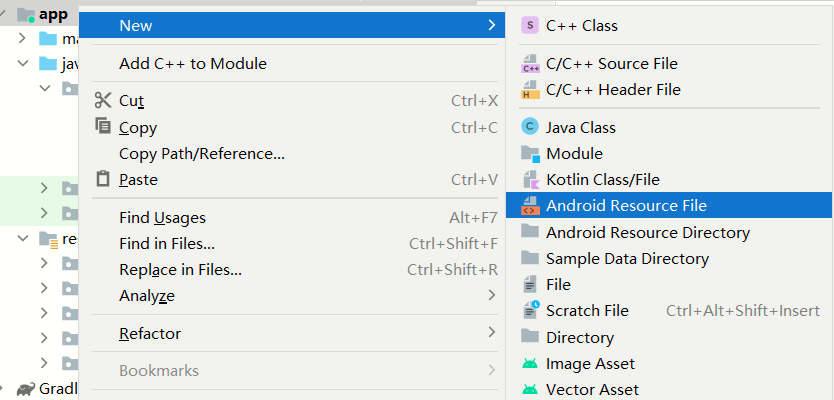The image size is (834, 400).
Task: Click the Scratch File icon
Action: 530,311
